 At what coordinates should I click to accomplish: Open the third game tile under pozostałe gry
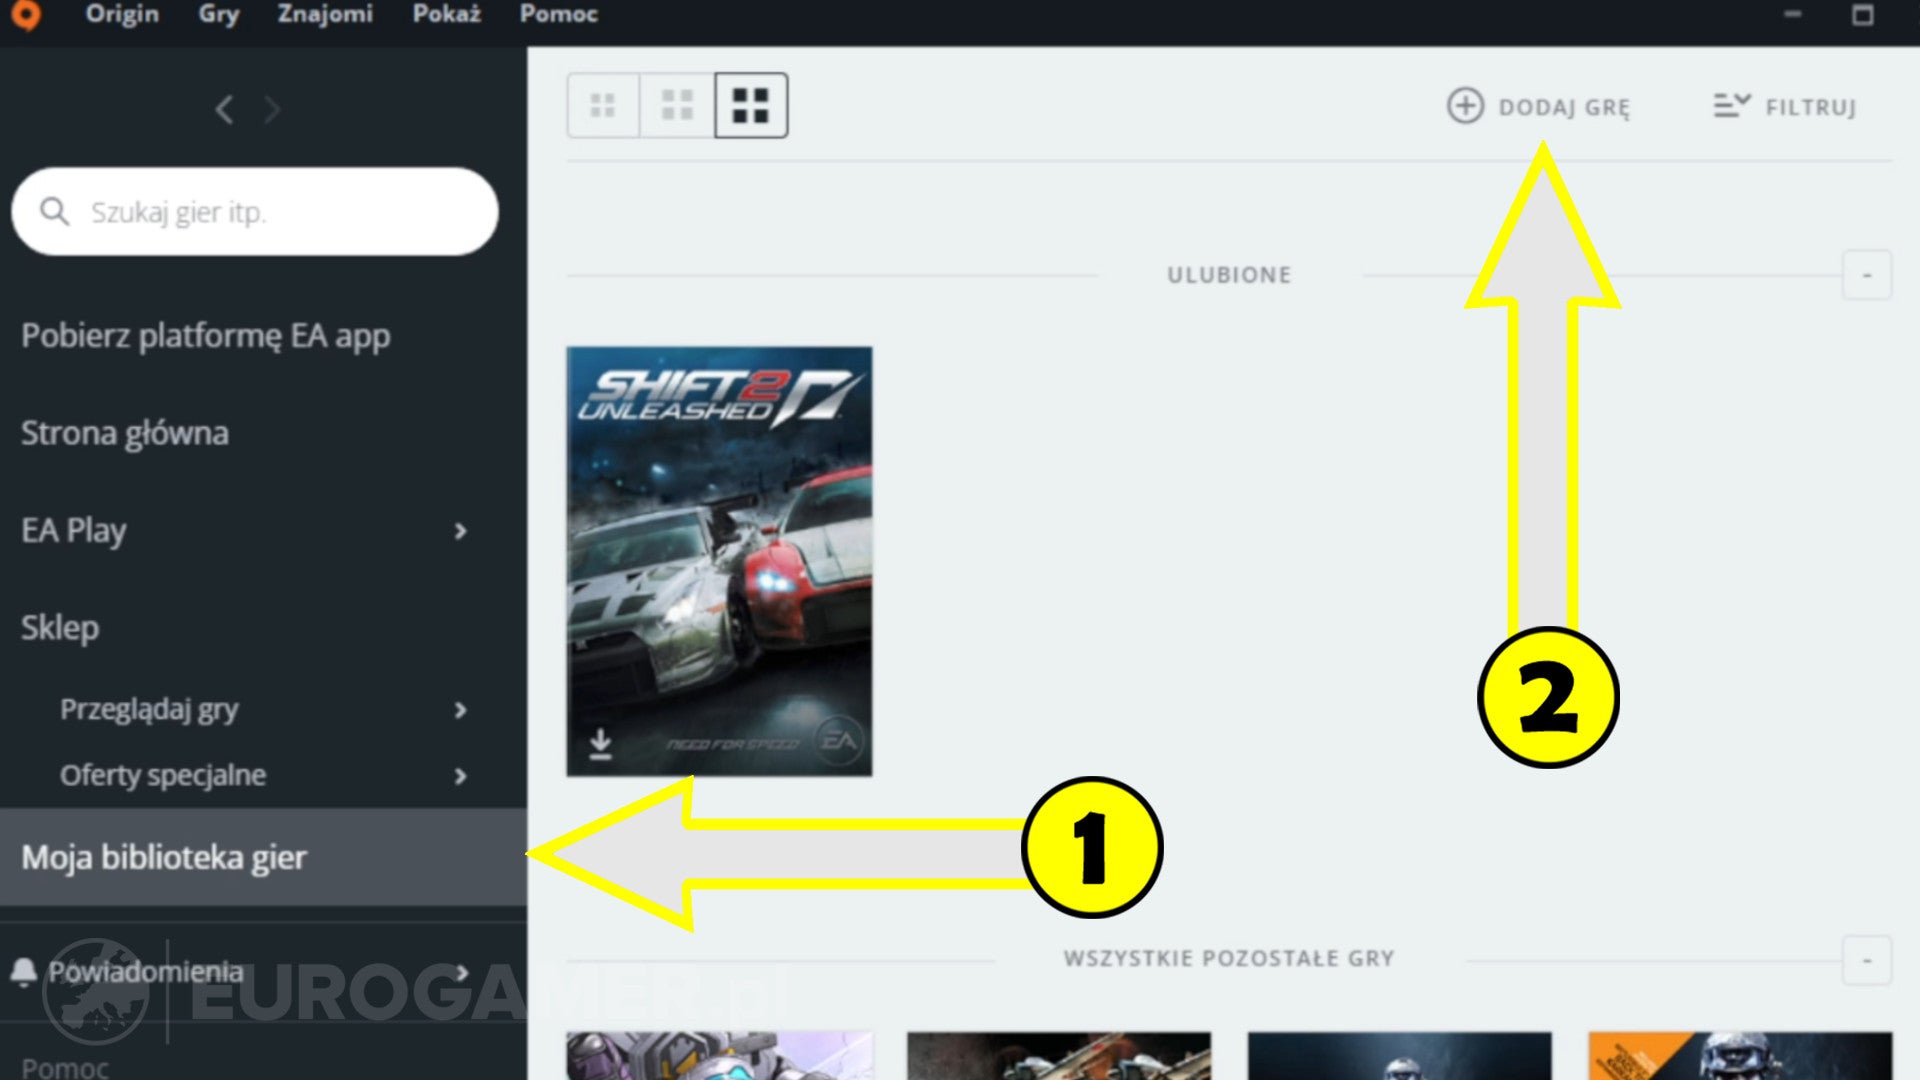click(x=1400, y=1056)
